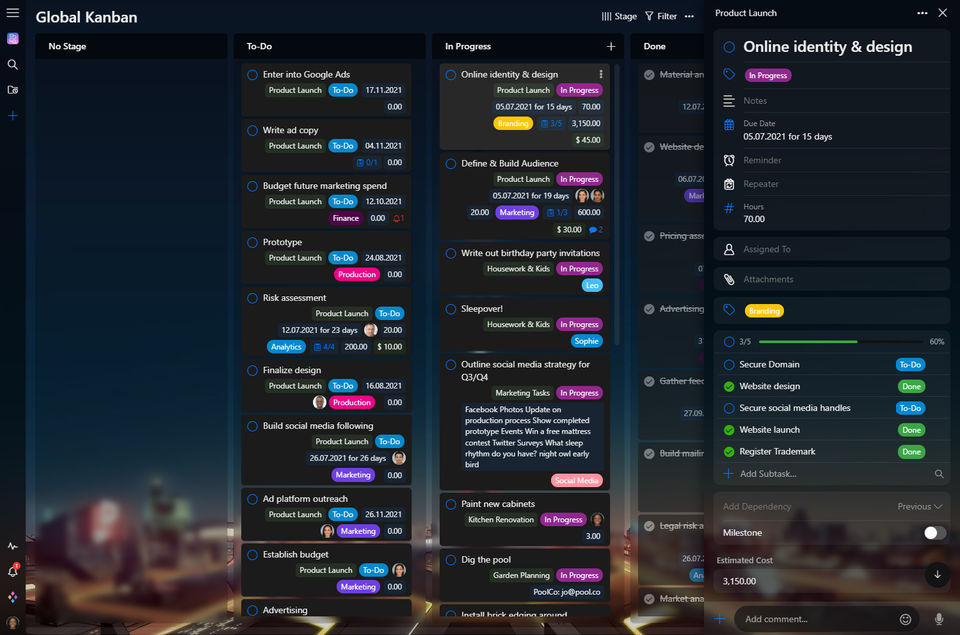Uncheck Register Trademark subtask
Screen dimensions: 960x635
pyautogui.click(x=729, y=452)
